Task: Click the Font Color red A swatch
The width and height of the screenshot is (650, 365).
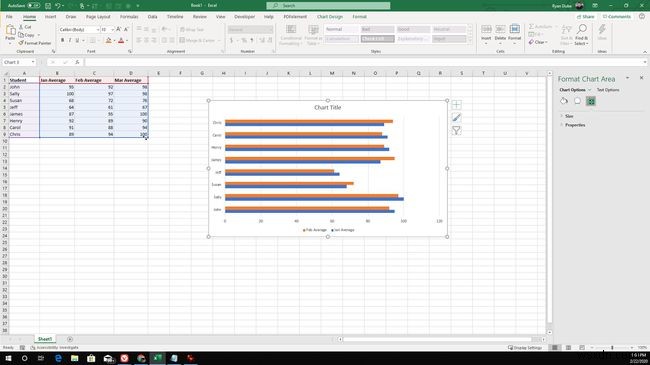Action: (121, 40)
